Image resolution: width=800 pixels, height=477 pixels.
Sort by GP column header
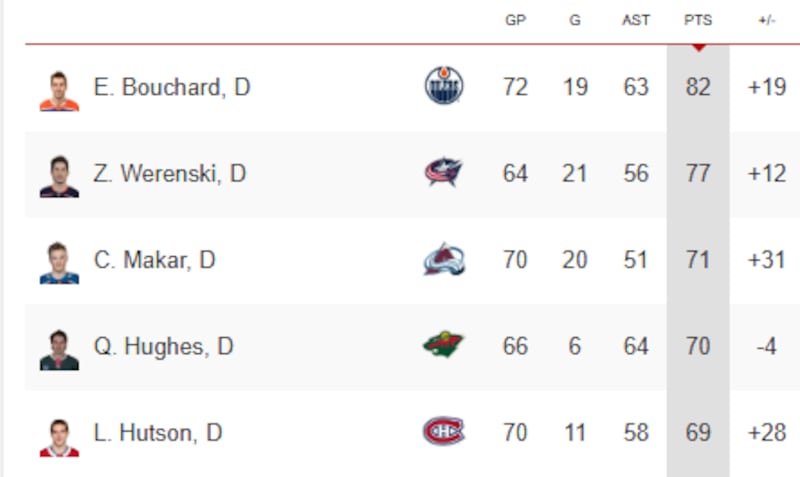[x=515, y=20]
